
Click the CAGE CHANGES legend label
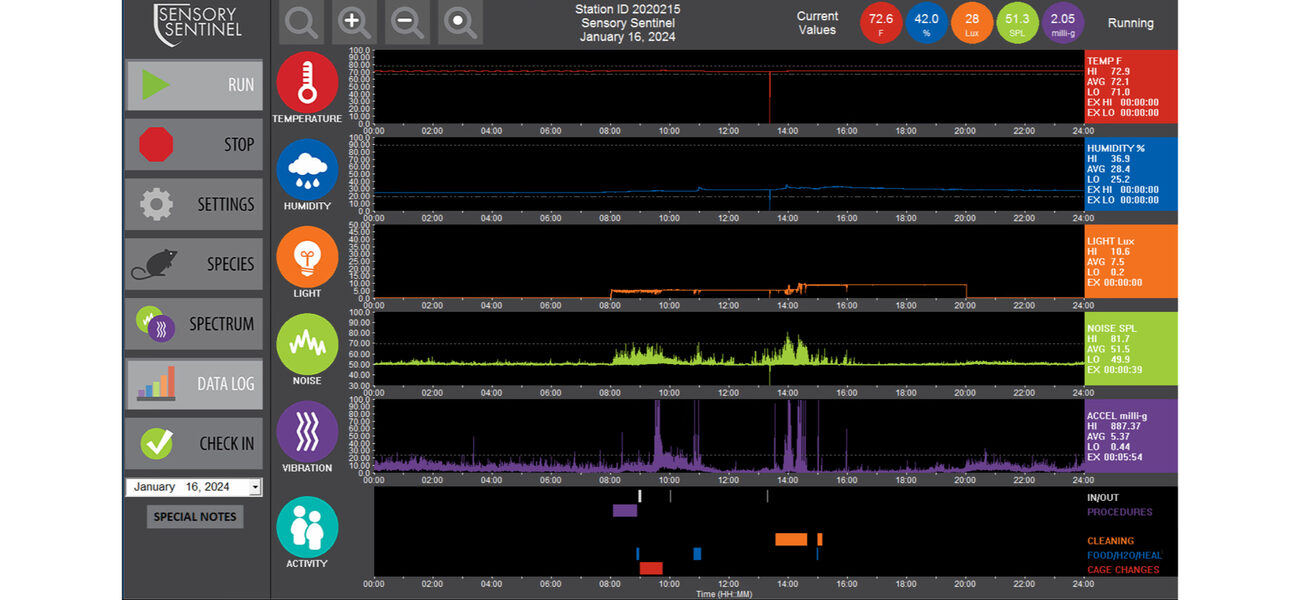pos(1124,570)
